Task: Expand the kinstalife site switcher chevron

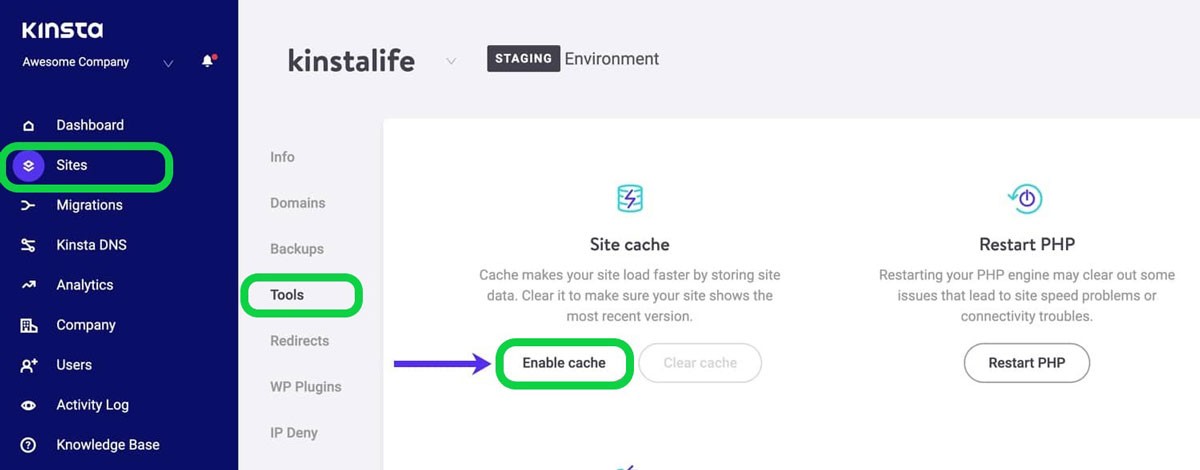Action: (451, 61)
